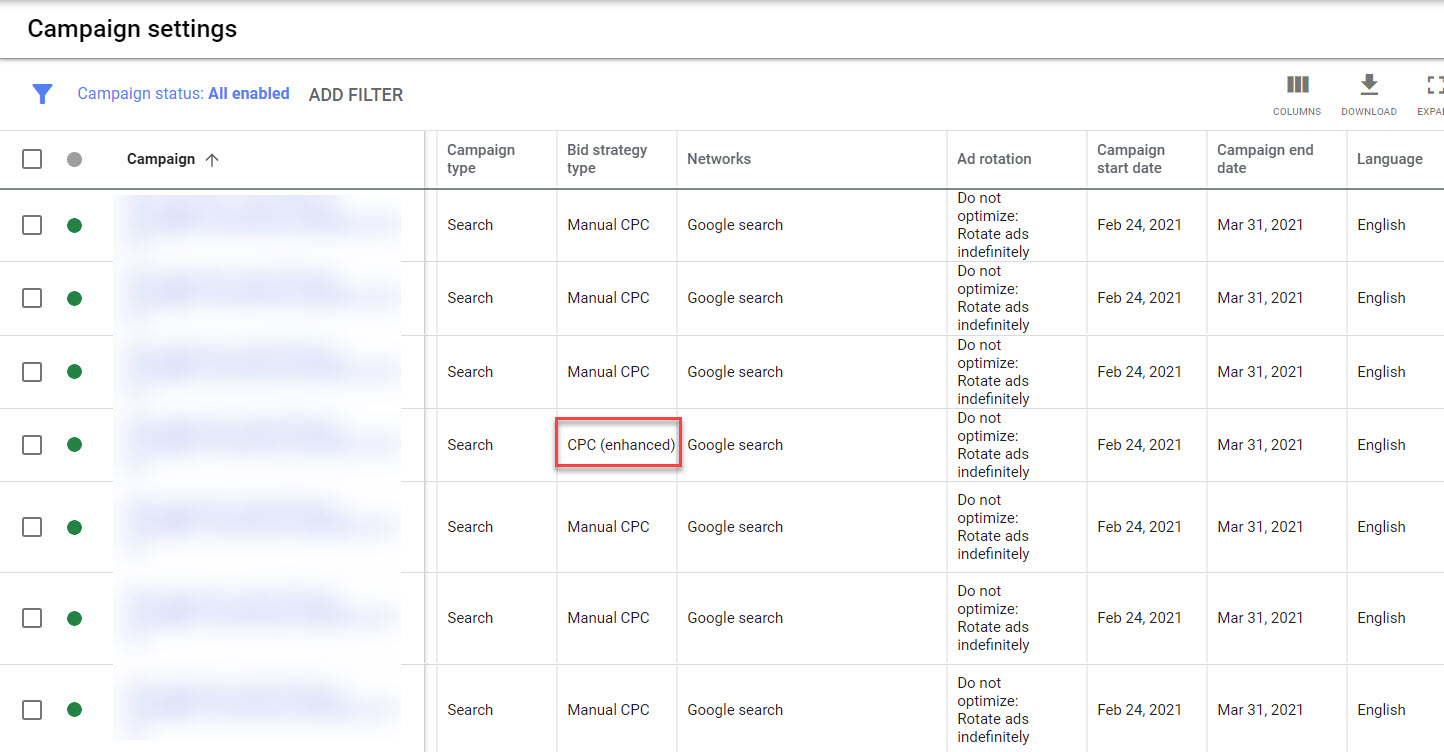Click the gray status dot in header

[74, 159]
